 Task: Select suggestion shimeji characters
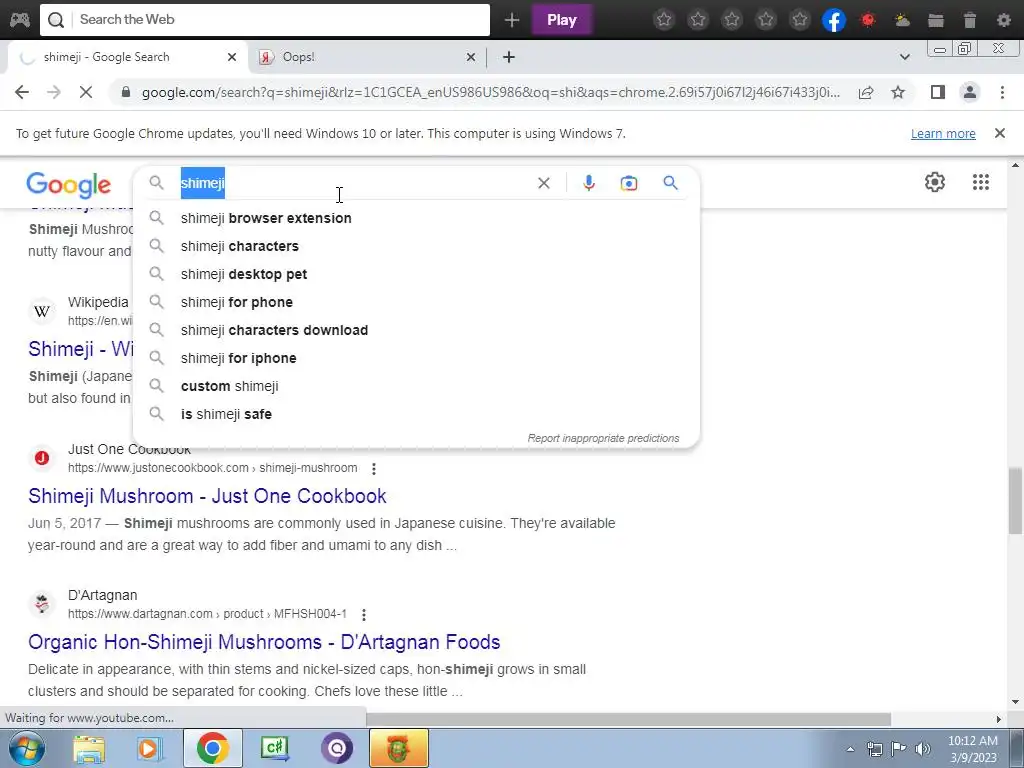point(416,246)
